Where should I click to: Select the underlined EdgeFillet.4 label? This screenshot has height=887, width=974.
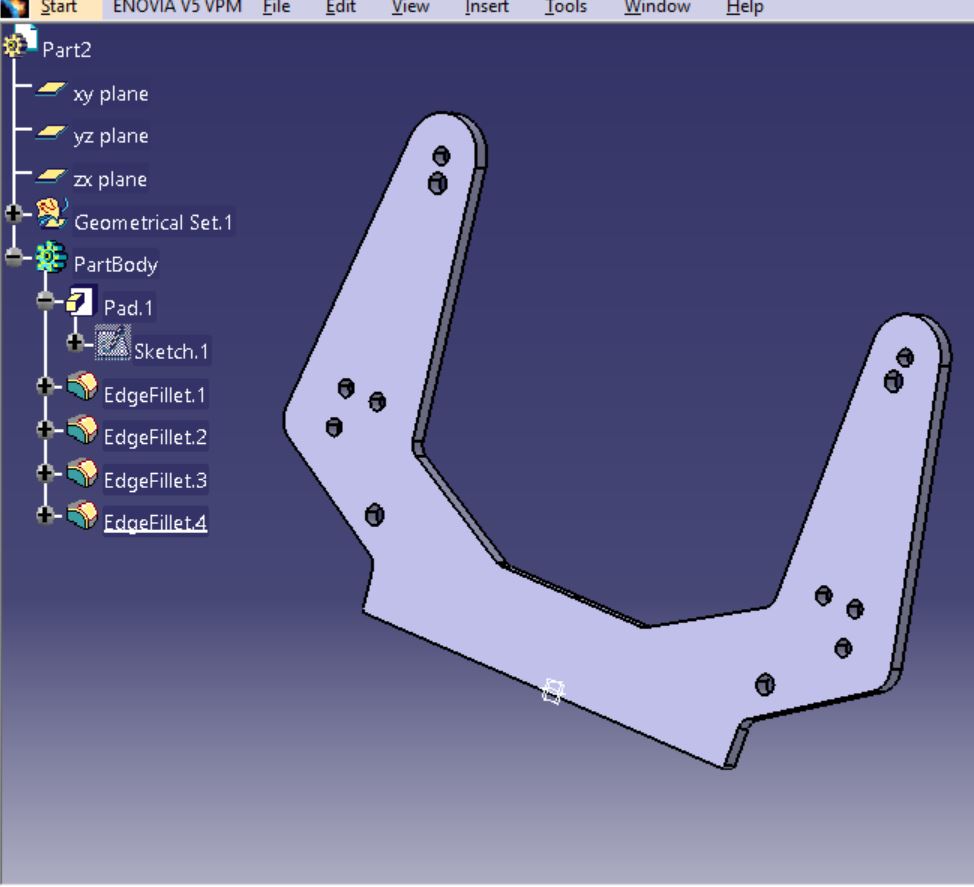coord(155,523)
